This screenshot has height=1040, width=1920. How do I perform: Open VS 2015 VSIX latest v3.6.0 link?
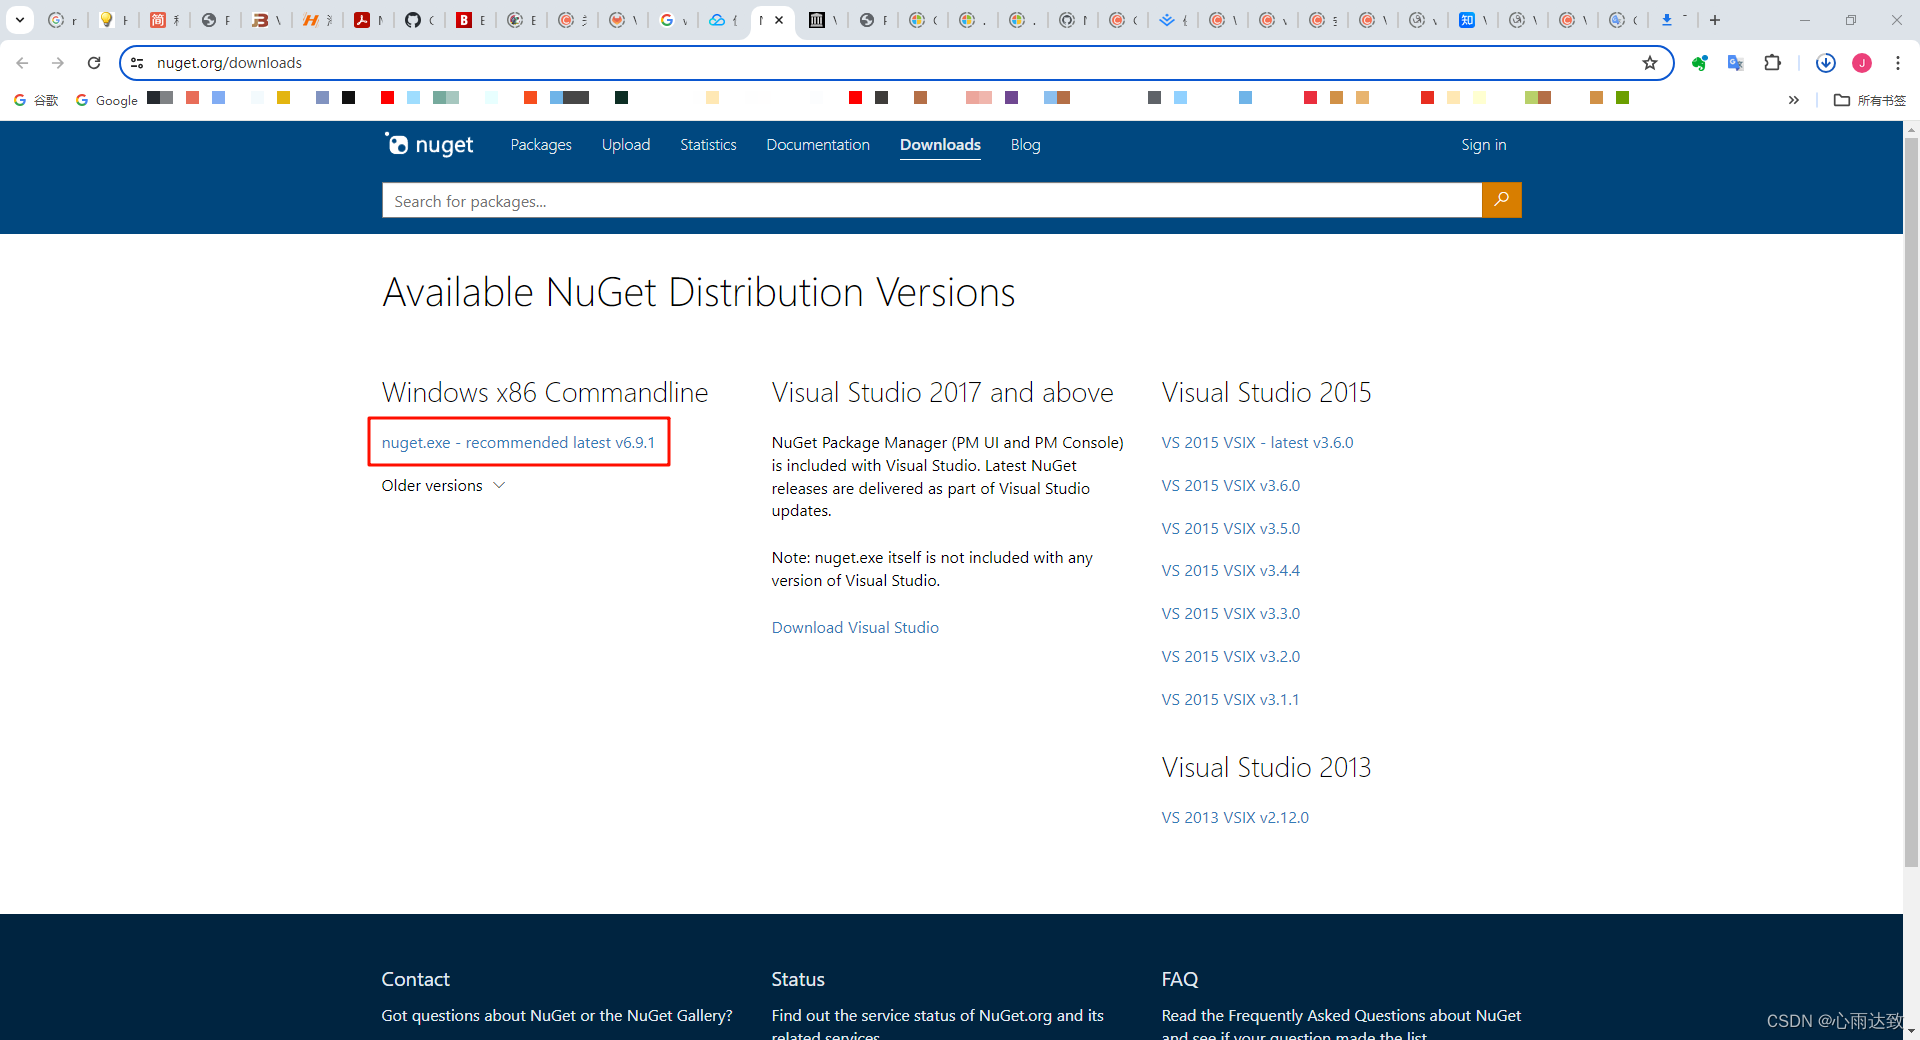click(1257, 442)
